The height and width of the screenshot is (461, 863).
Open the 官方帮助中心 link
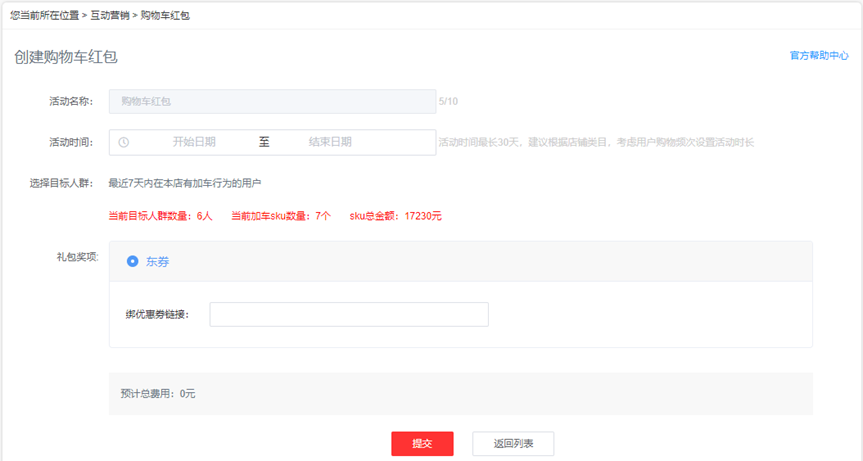coord(819,56)
